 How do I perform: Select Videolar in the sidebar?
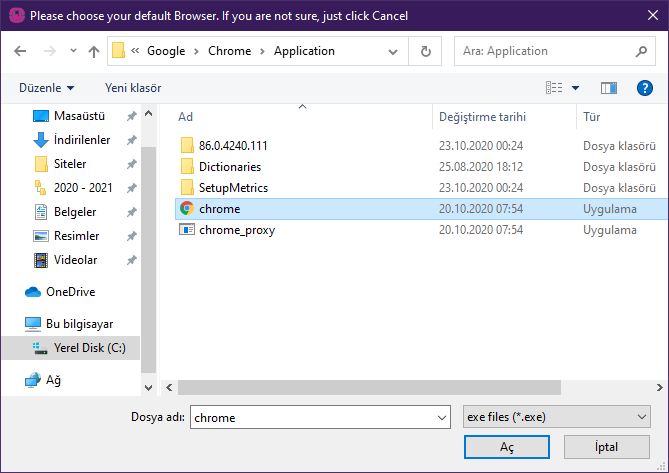point(76,260)
